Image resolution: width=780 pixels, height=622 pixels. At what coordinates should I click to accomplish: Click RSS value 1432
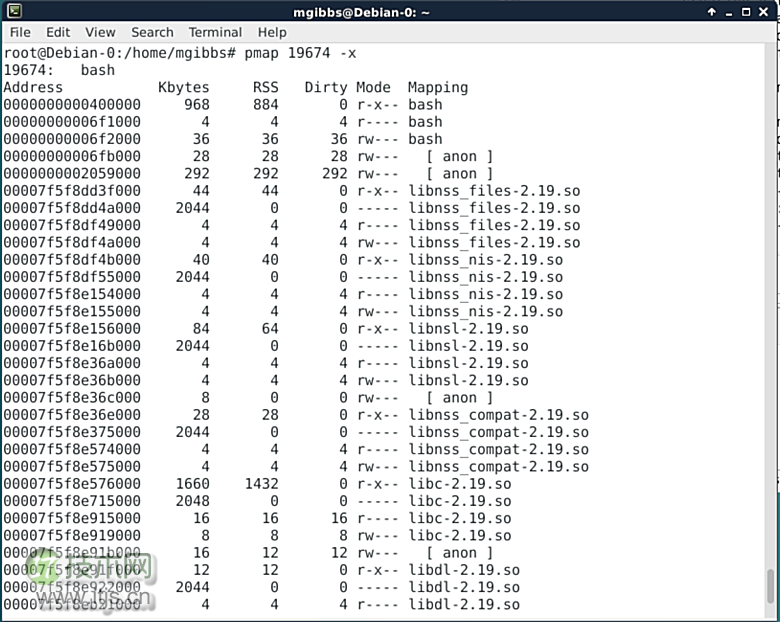coord(262,484)
